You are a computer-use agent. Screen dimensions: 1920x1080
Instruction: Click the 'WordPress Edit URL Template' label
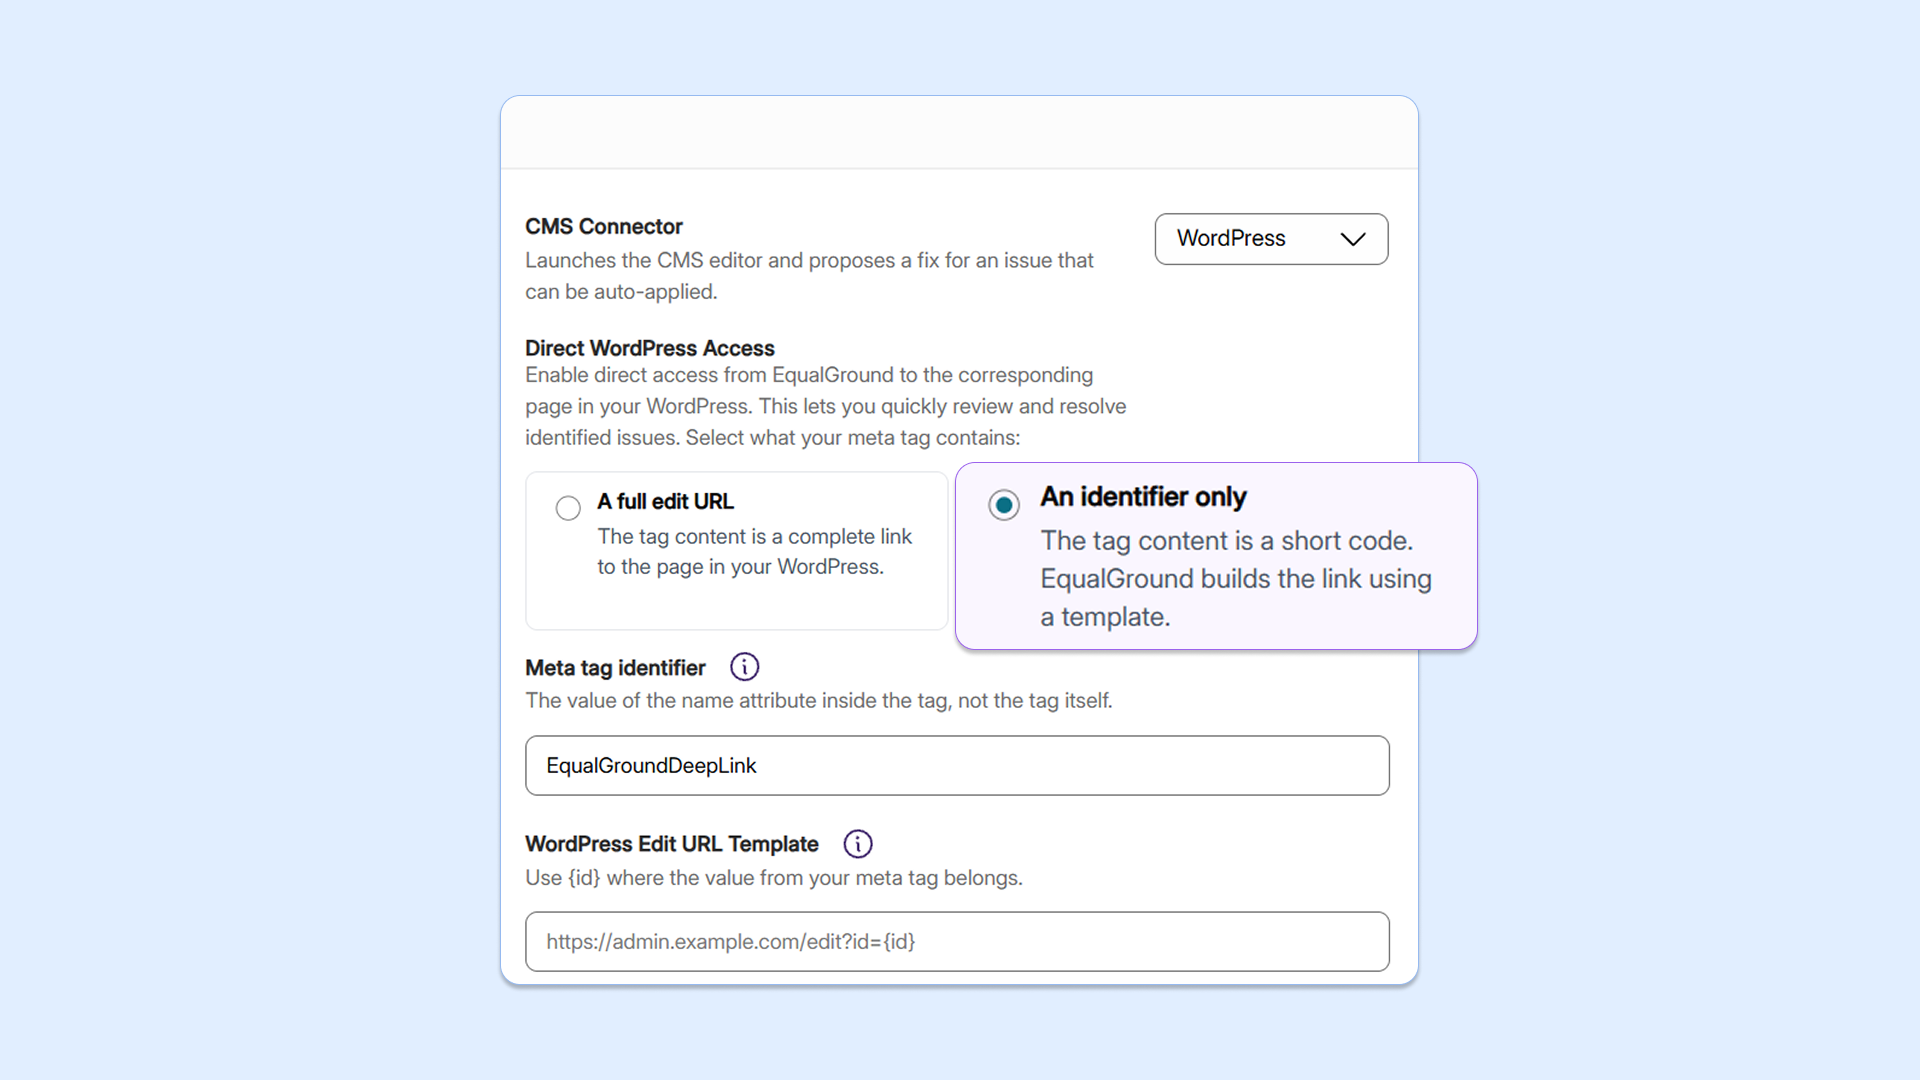pos(672,844)
